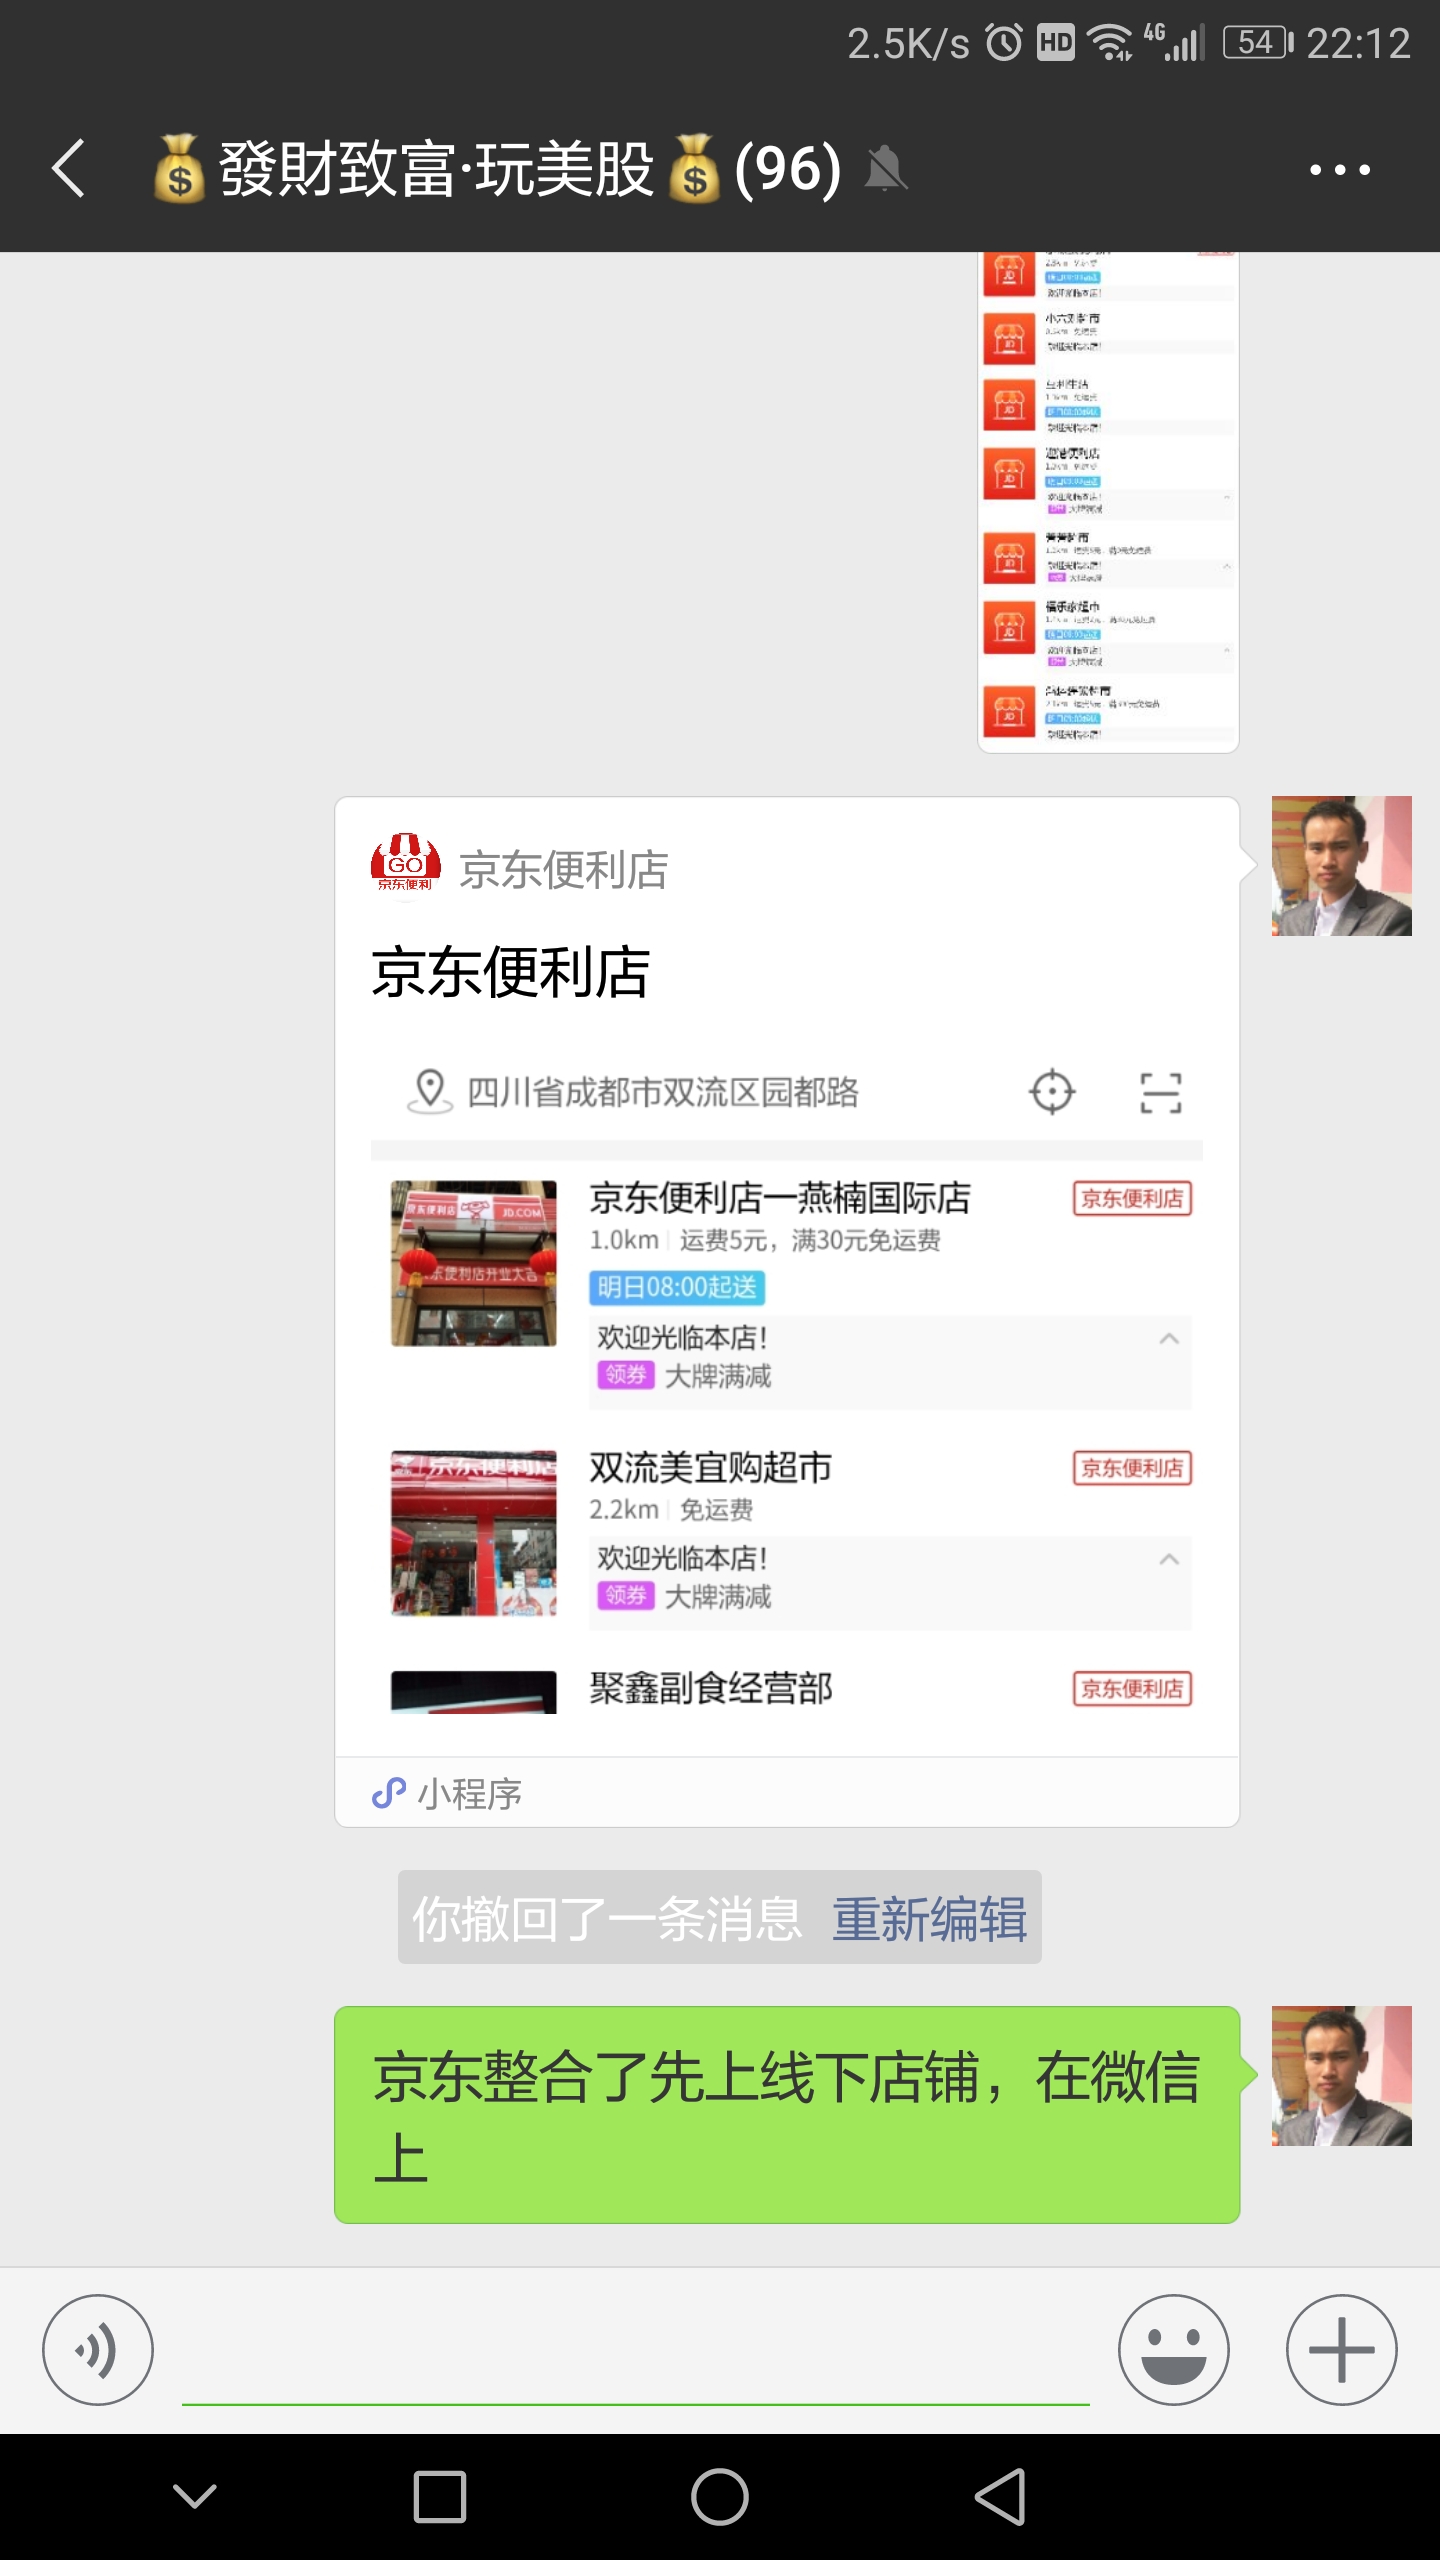Tap 领券 coupon tag under 双流美宜购超市

[x=626, y=1595]
